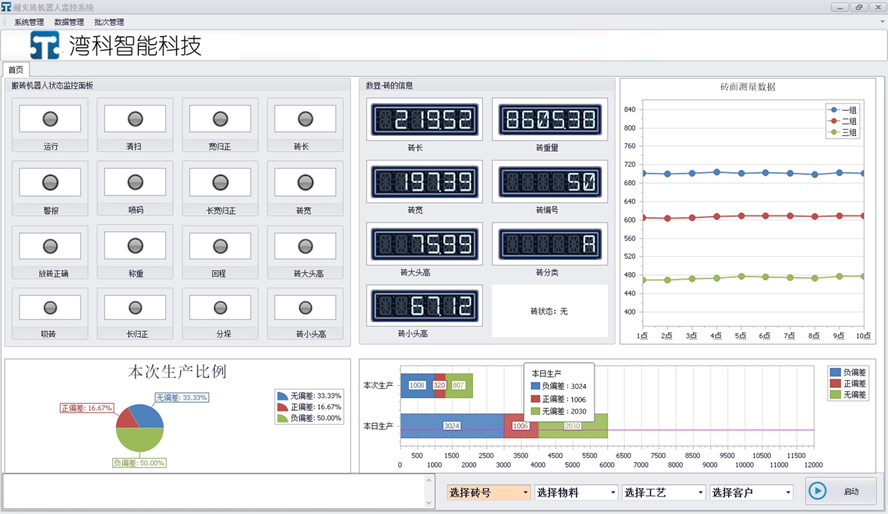Screen dimensions: 888x514
Task: Open the 批次管理 menu
Action: (109, 22)
